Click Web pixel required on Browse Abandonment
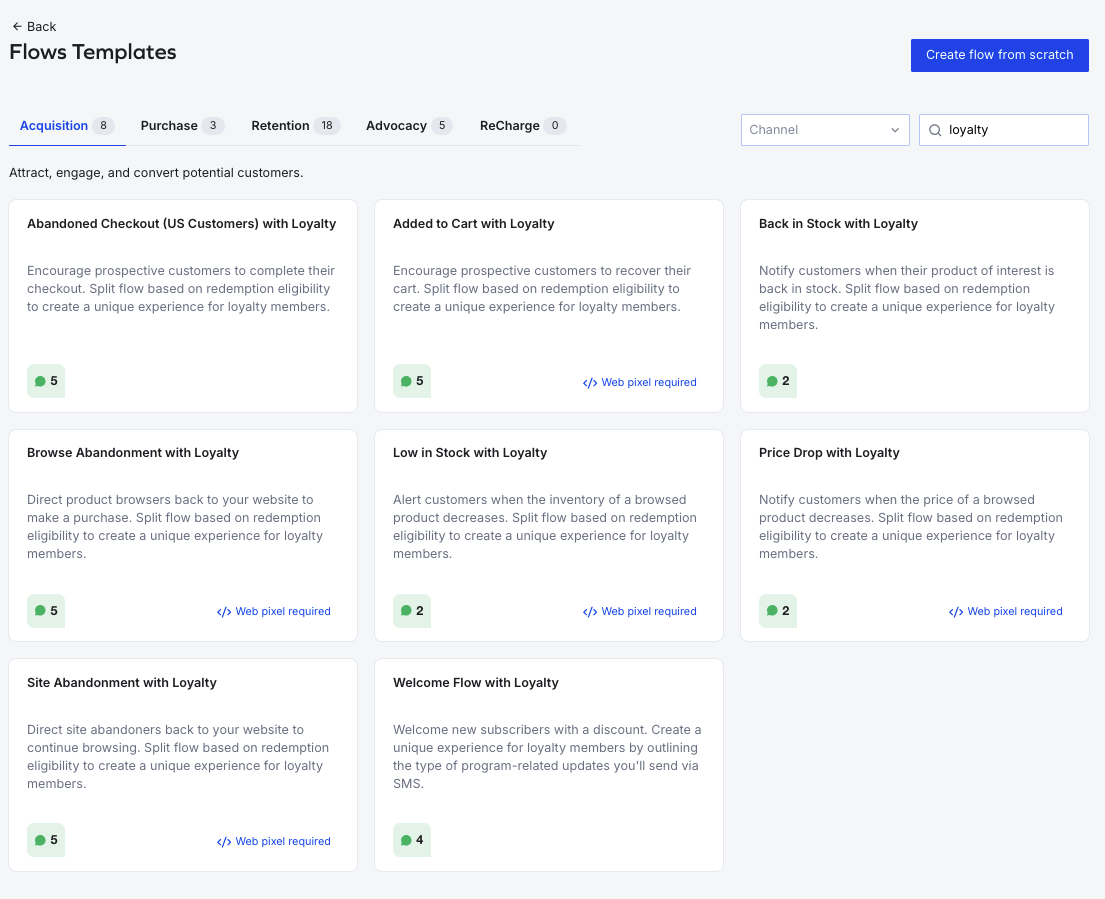1105x899 pixels. pos(273,612)
